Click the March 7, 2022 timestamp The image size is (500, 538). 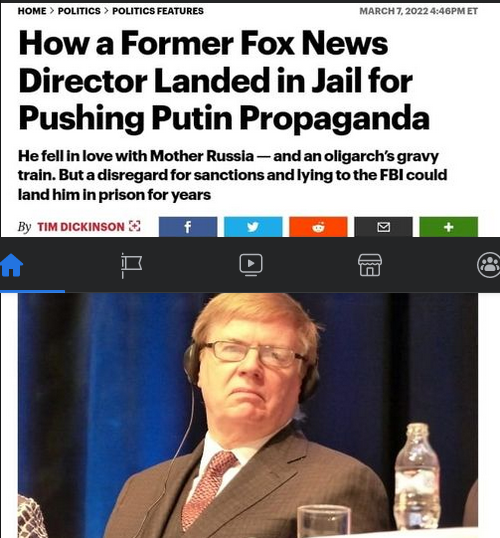(x=418, y=11)
